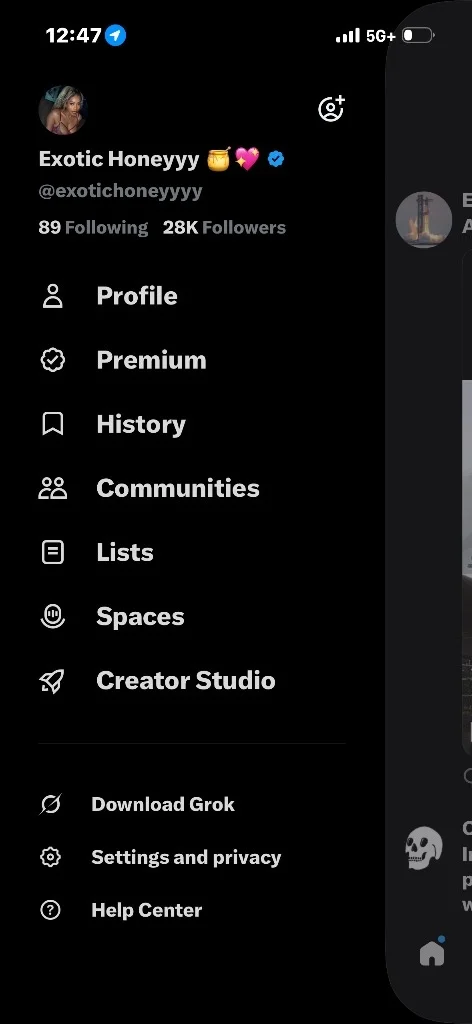
Task: Tap the Grok logo icon
Action: coord(50,804)
